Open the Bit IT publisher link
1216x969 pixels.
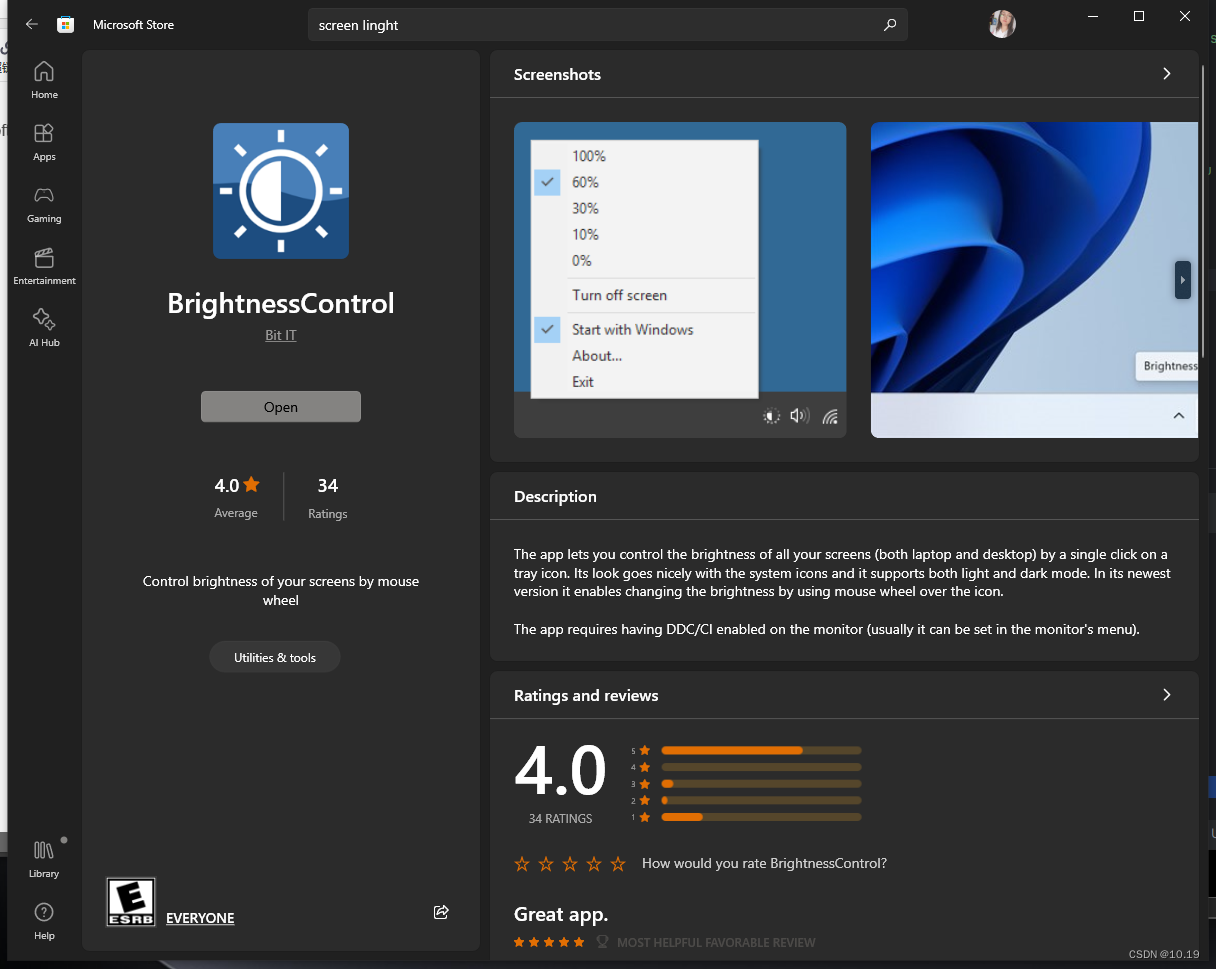281,335
